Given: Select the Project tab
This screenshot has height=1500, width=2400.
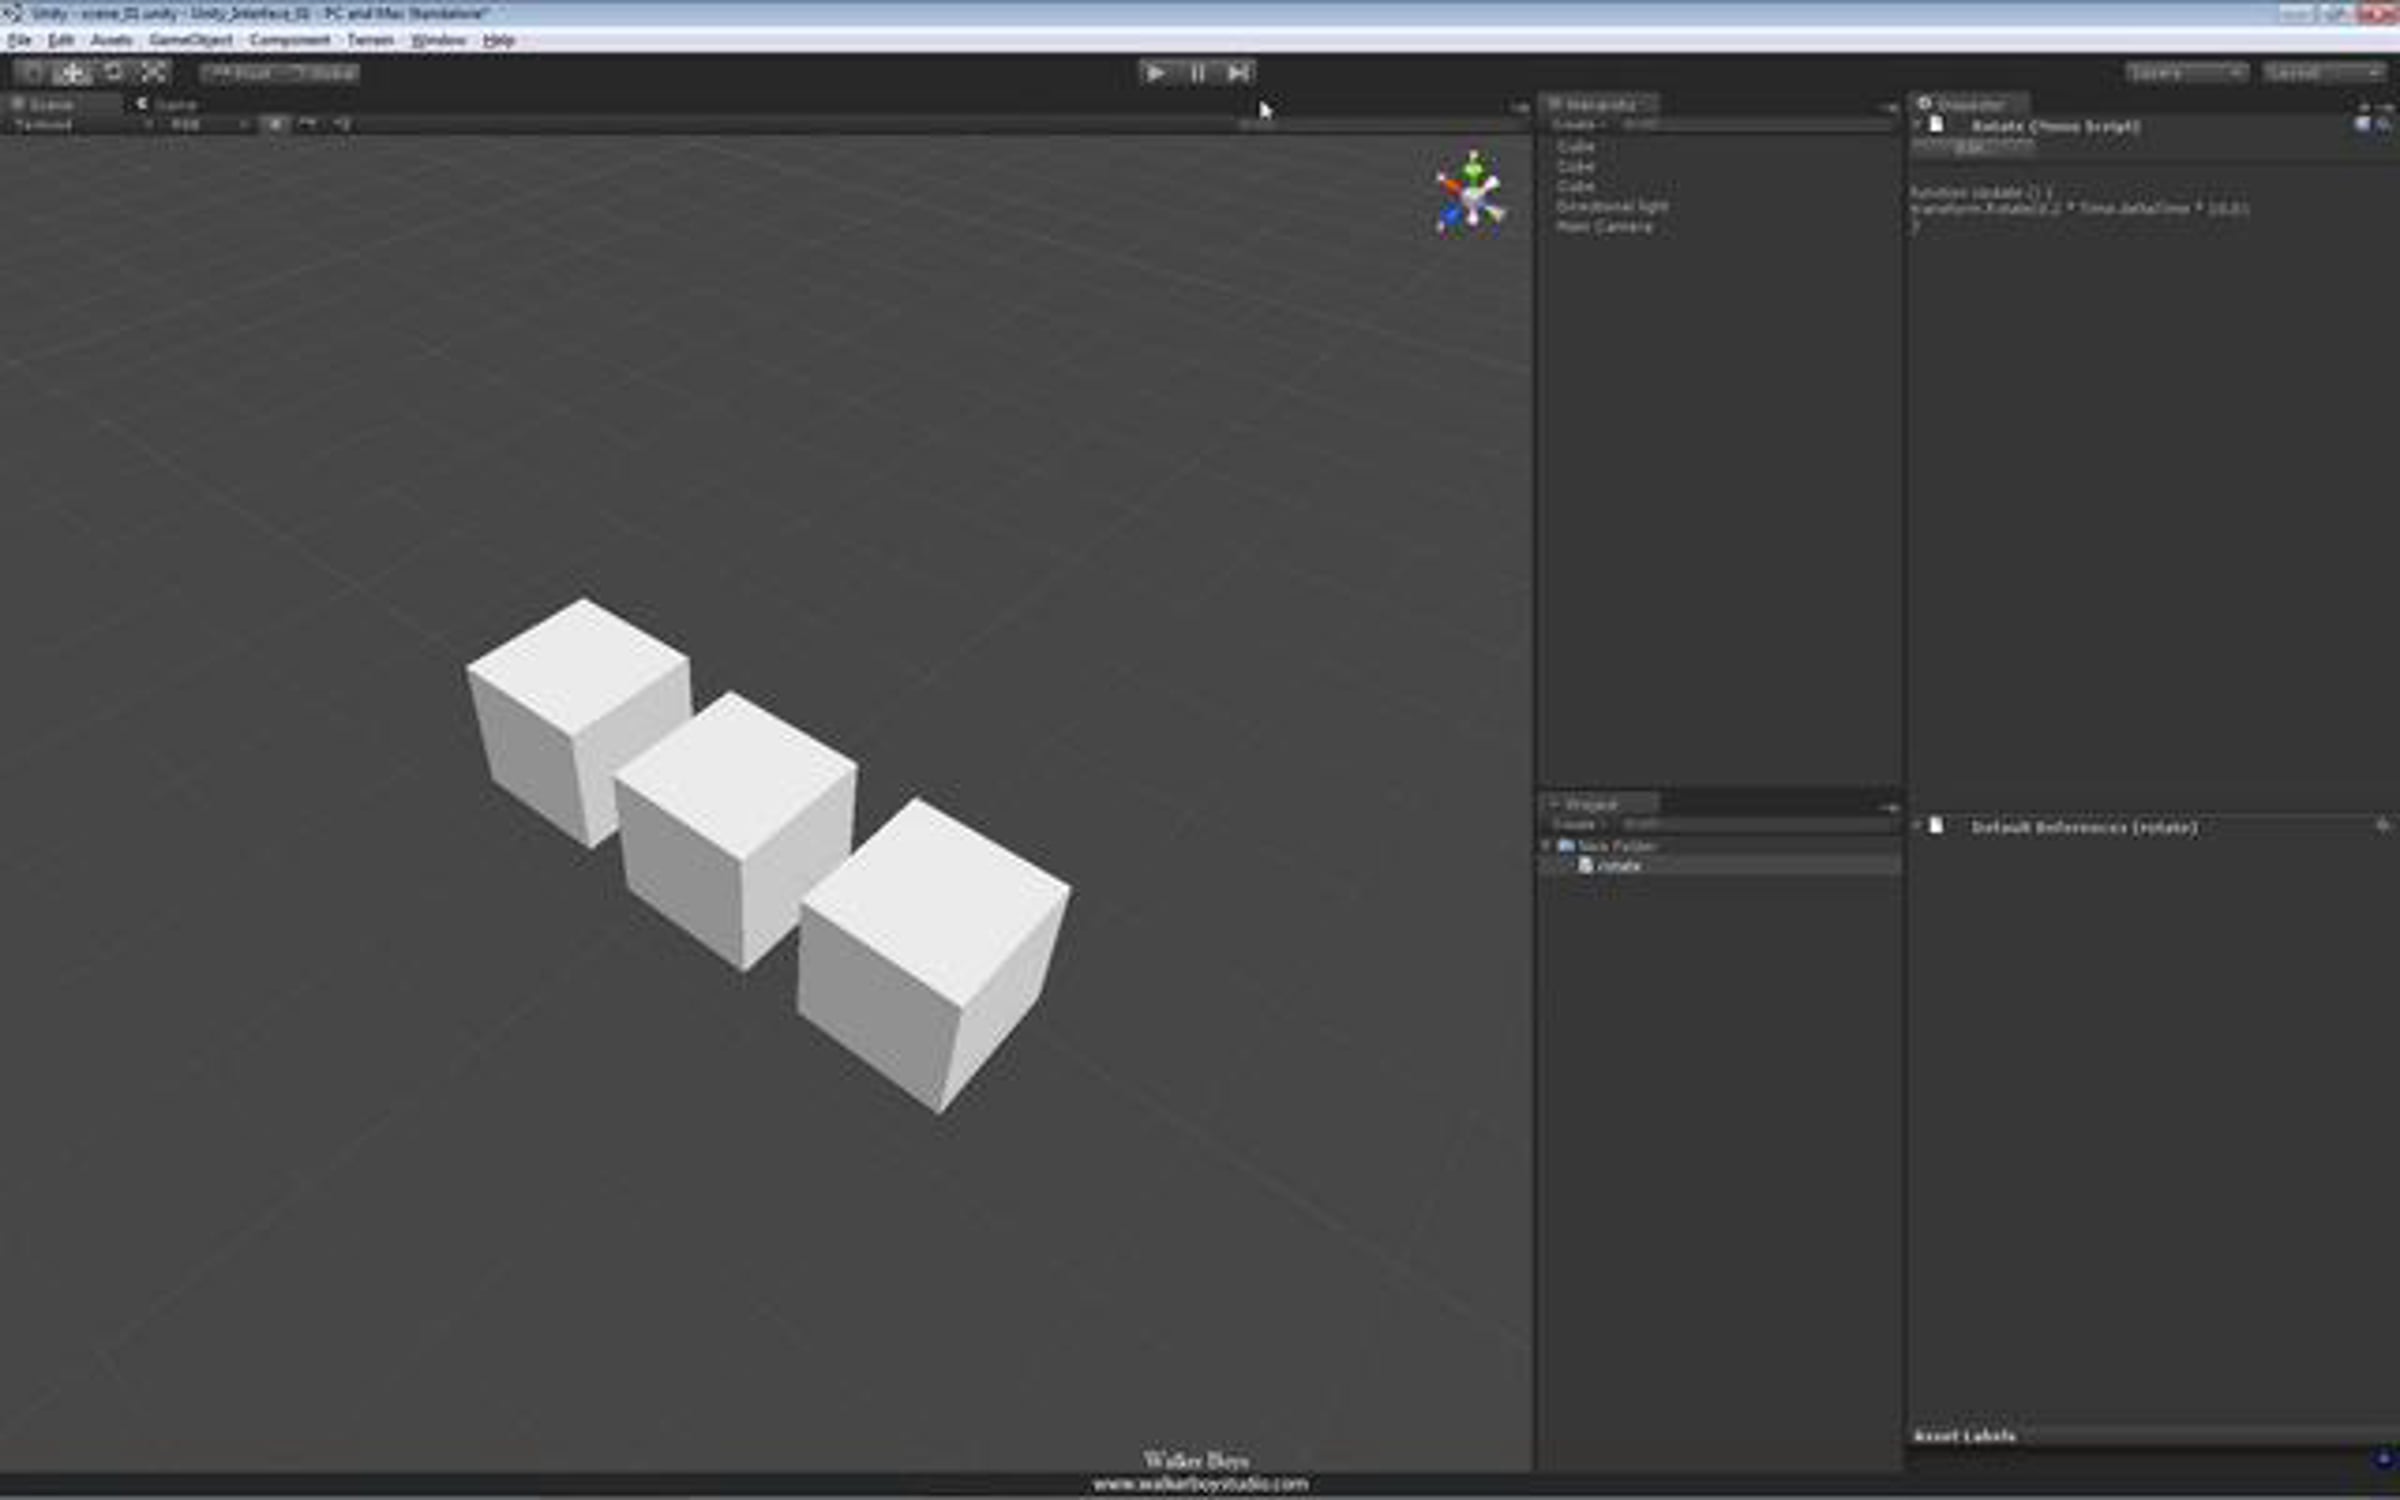Looking at the screenshot, I should pyautogui.click(x=1598, y=804).
